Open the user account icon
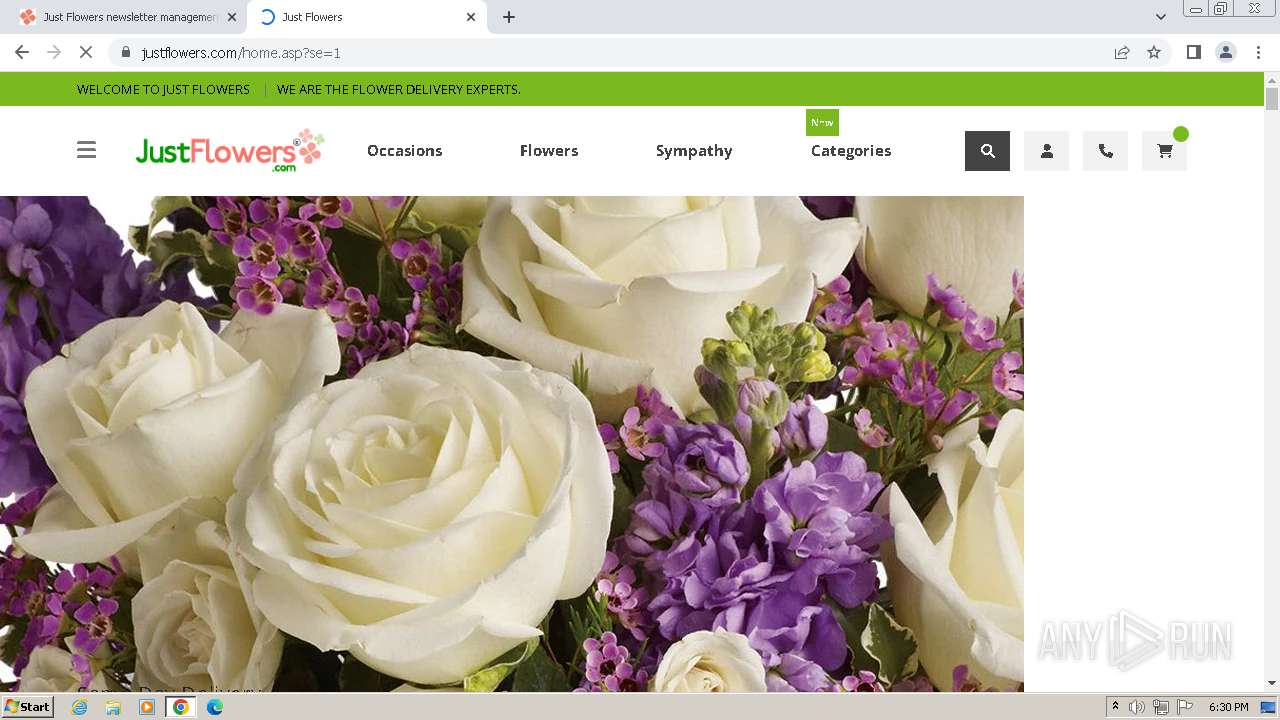Viewport: 1280px width, 720px height. point(1046,151)
